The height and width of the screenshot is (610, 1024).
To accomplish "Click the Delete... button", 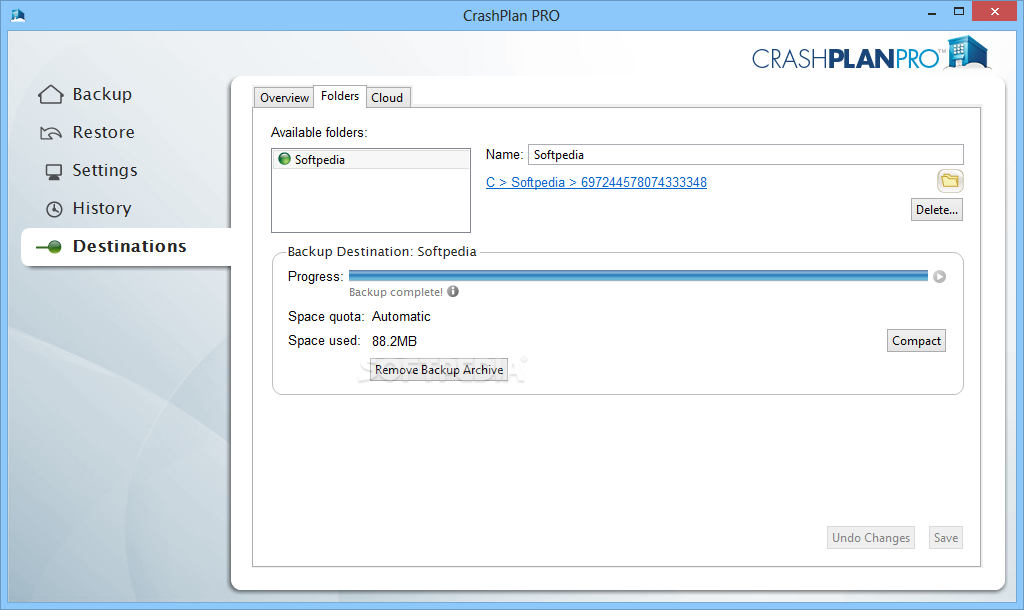I will point(936,210).
